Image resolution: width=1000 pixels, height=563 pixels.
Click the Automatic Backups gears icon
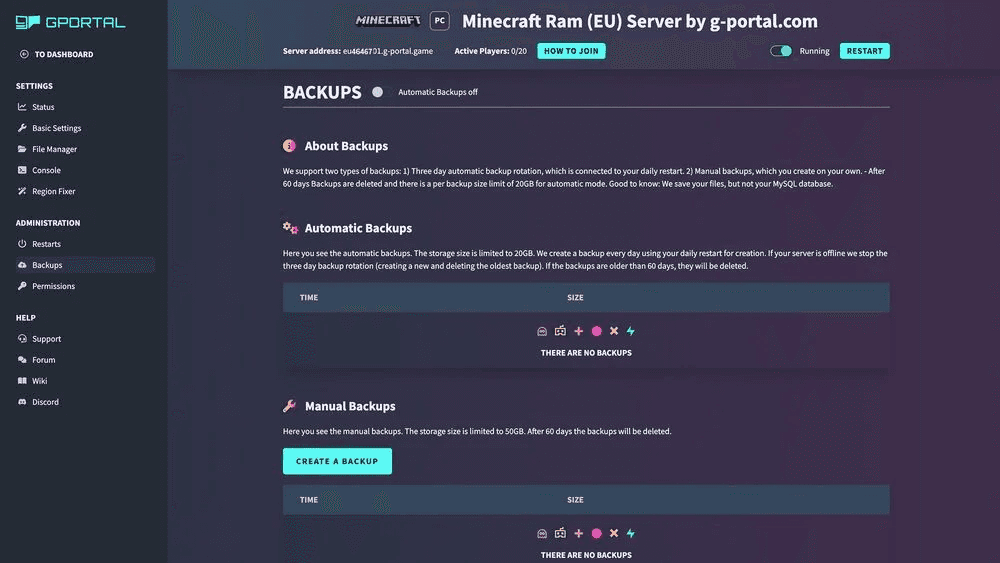[x=291, y=228]
